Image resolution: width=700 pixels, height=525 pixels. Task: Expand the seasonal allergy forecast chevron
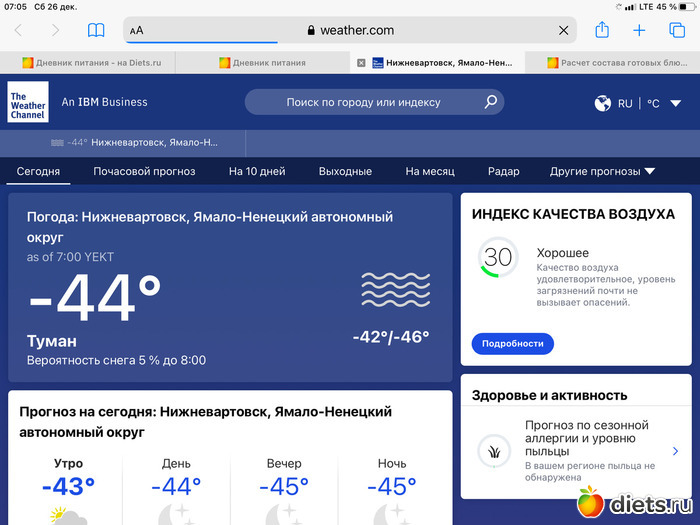tap(675, 451)
